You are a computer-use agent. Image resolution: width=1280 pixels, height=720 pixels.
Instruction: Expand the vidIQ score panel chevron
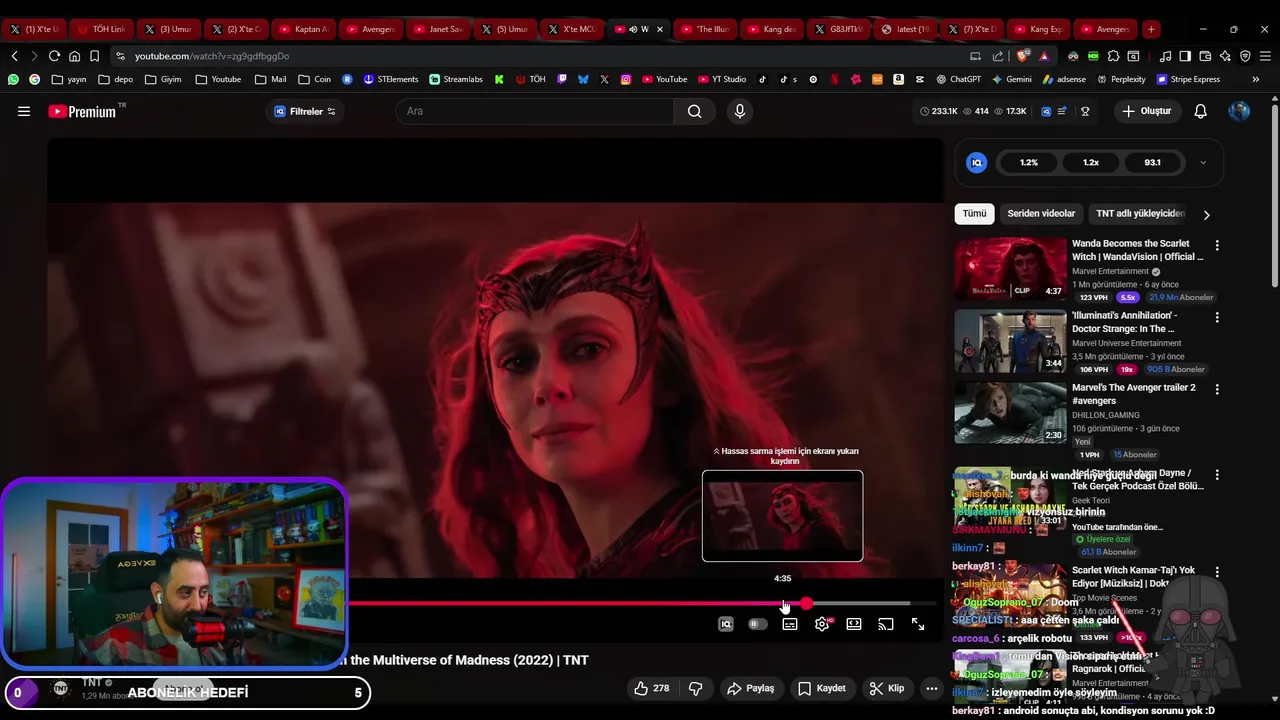(x=1203, y=162)
